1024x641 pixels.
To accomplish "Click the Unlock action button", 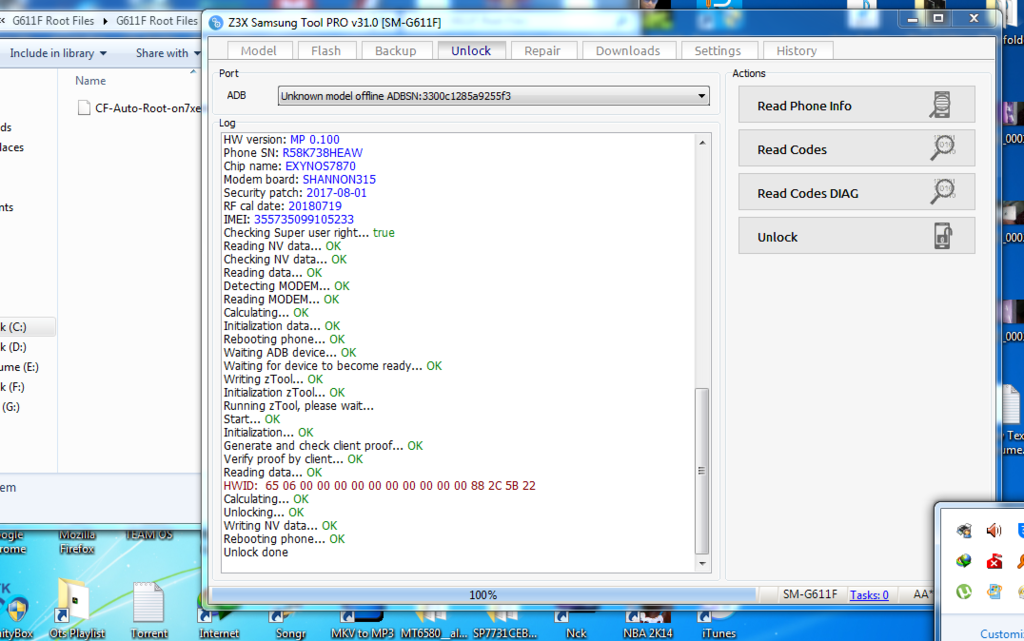I will (856, 236).
